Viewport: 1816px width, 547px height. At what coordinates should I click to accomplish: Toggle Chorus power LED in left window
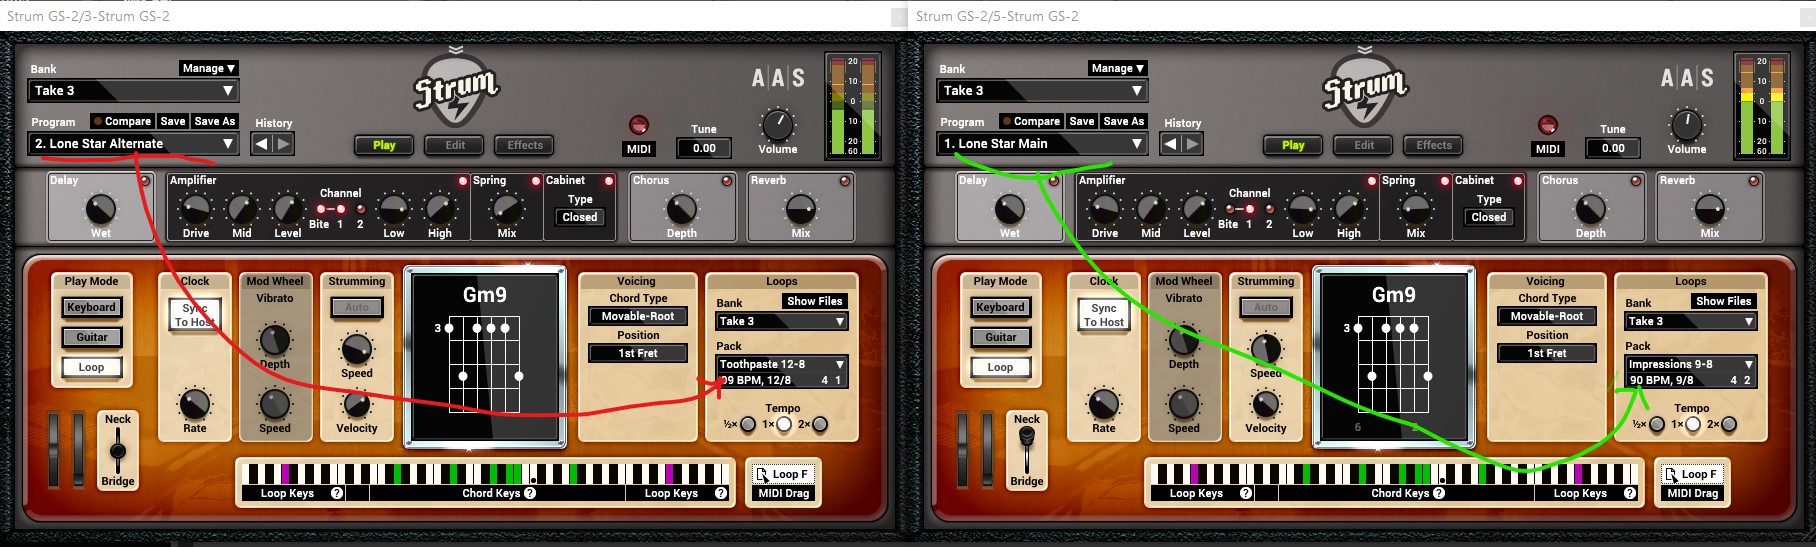pyautogui.click(x=727, y=181)
